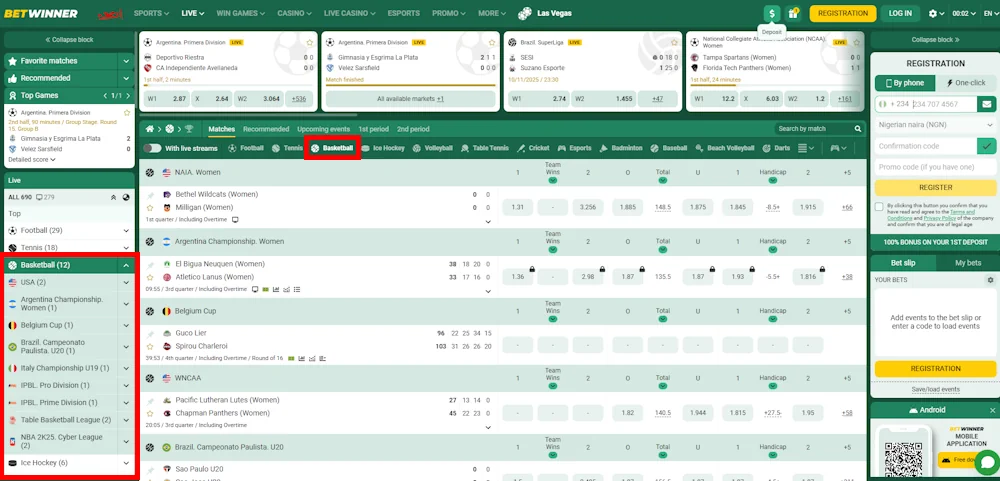Viewport: 1000px width, 481px height.
Task: Favorite the SESI vs Suzano Esporte card star
Action: click(675, 43)
